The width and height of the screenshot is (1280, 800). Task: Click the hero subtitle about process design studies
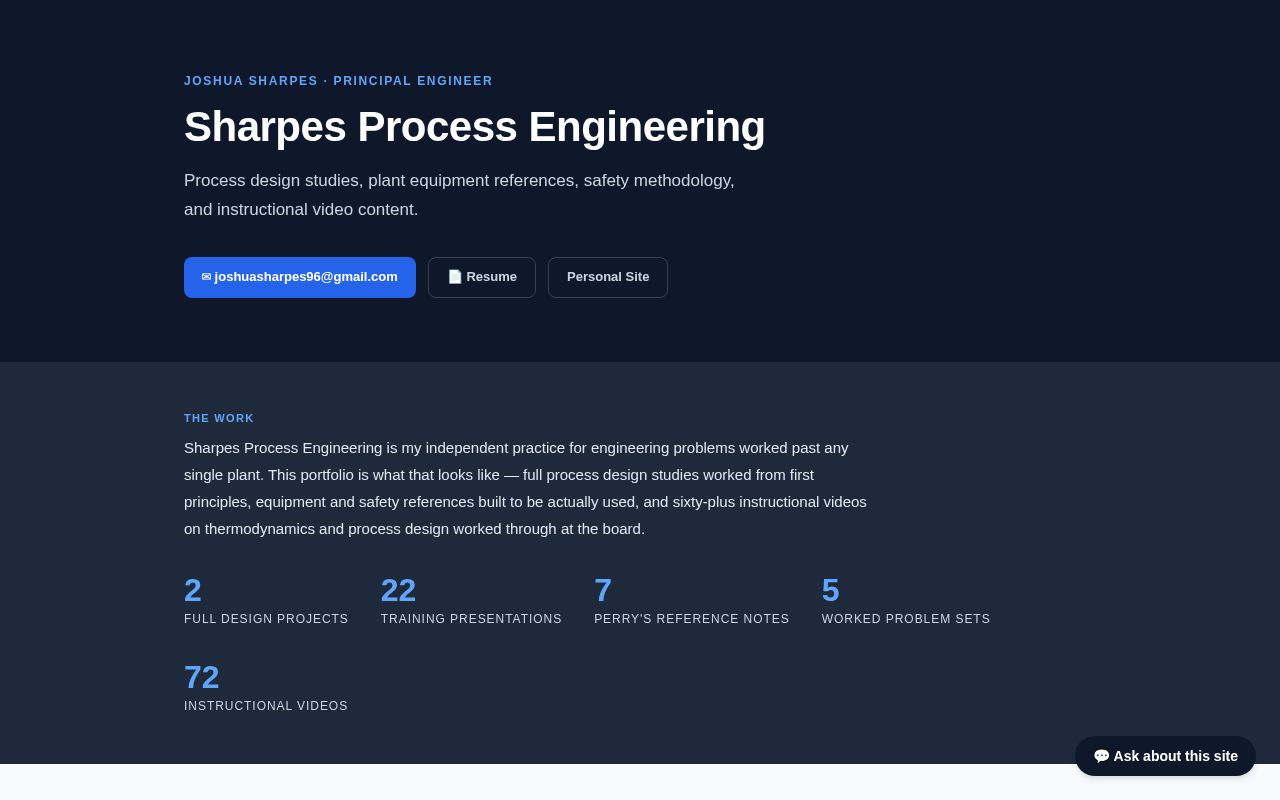459,195
